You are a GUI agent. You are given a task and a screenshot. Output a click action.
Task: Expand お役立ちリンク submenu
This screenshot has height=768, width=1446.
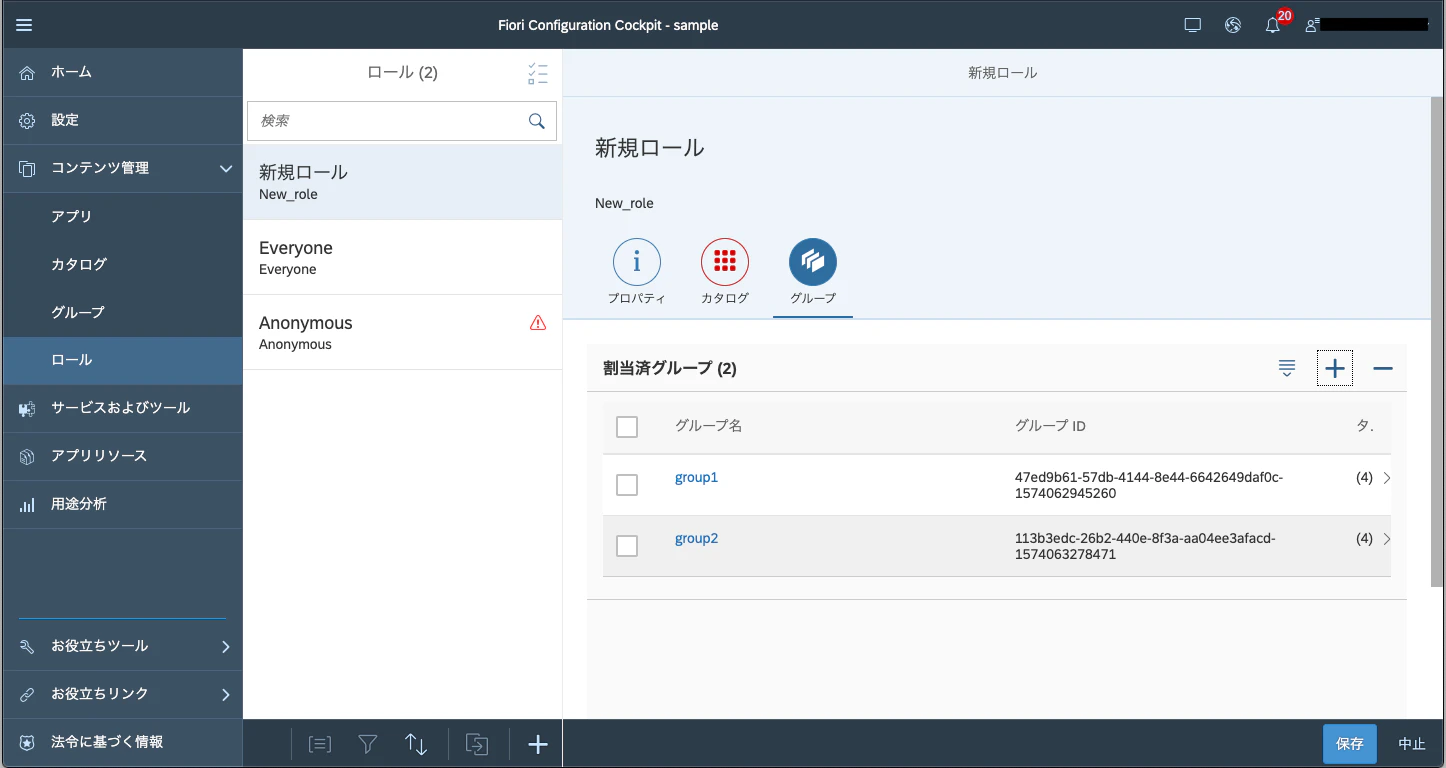[x=226, y=694]
